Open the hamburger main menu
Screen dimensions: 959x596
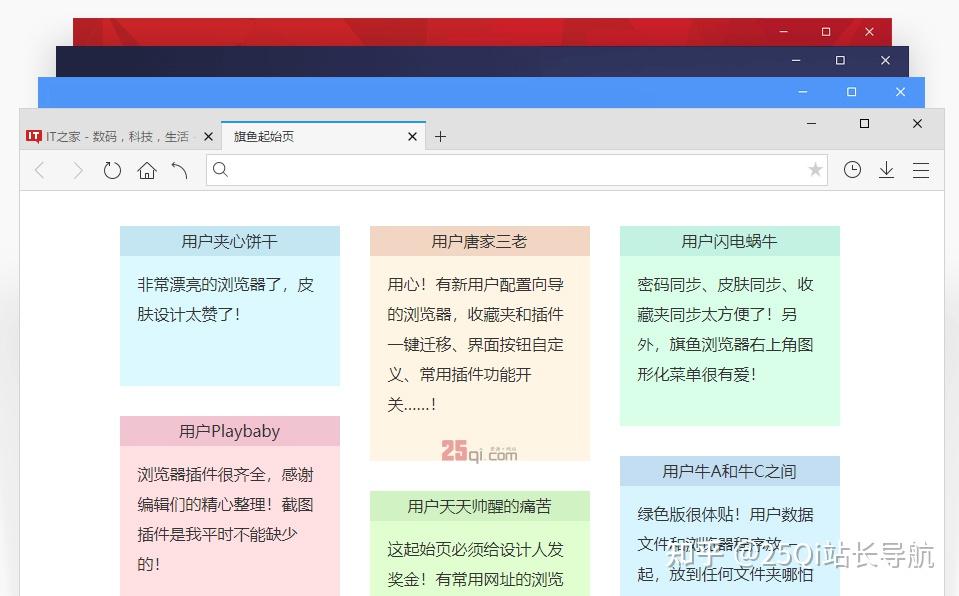click(x=920, y=170)
